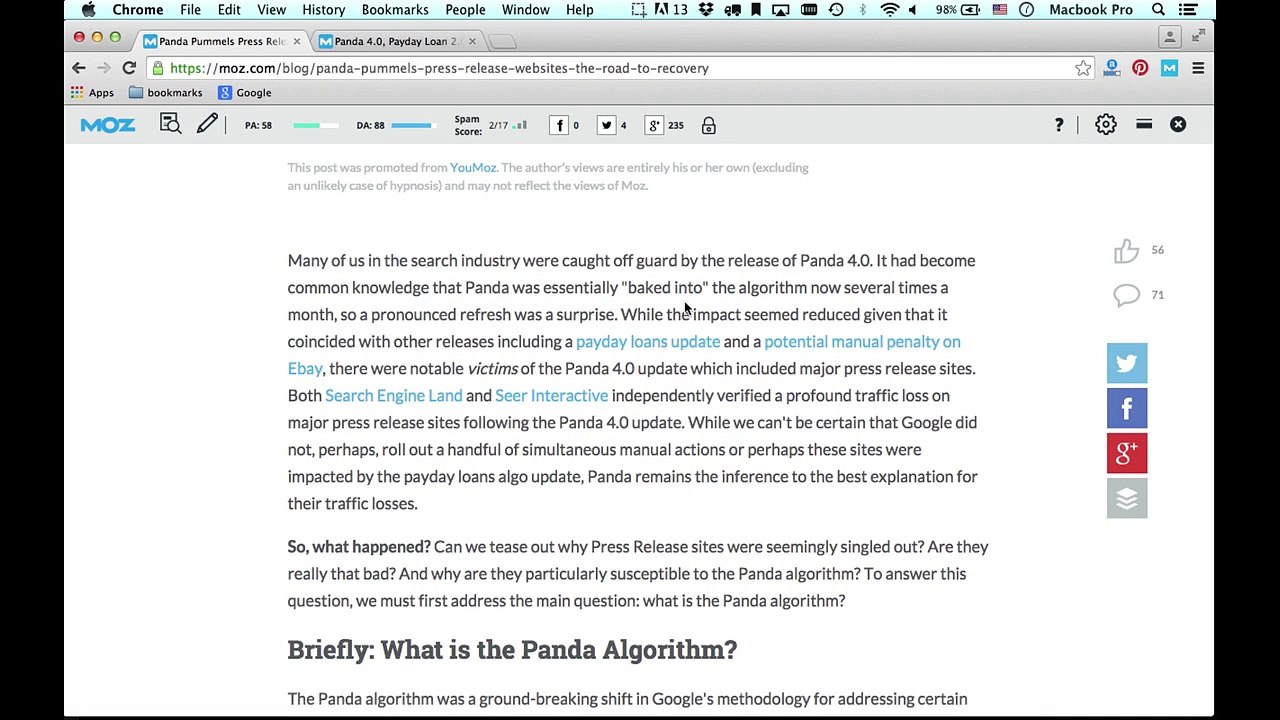Click the Spam Score 2/17 indicator
Image resolution: width=1280 pixels, height=720 pixels.
[491, 125]
